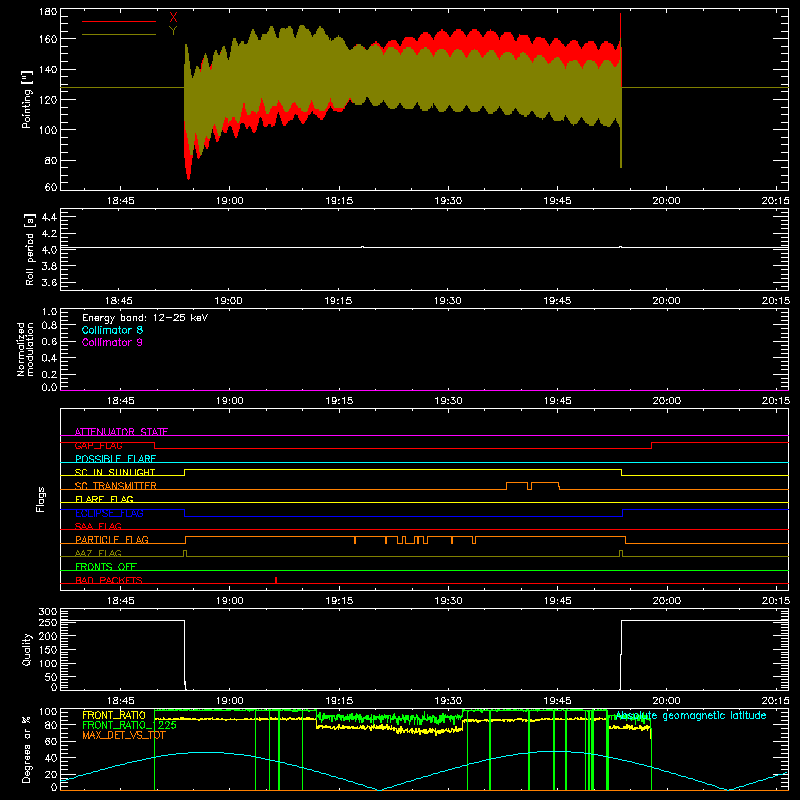This screenshot has width=800, height=800.
Task: Click the red BAD_PACKETS spike marker
Action: pyautogui.click(x=276, y=580)
